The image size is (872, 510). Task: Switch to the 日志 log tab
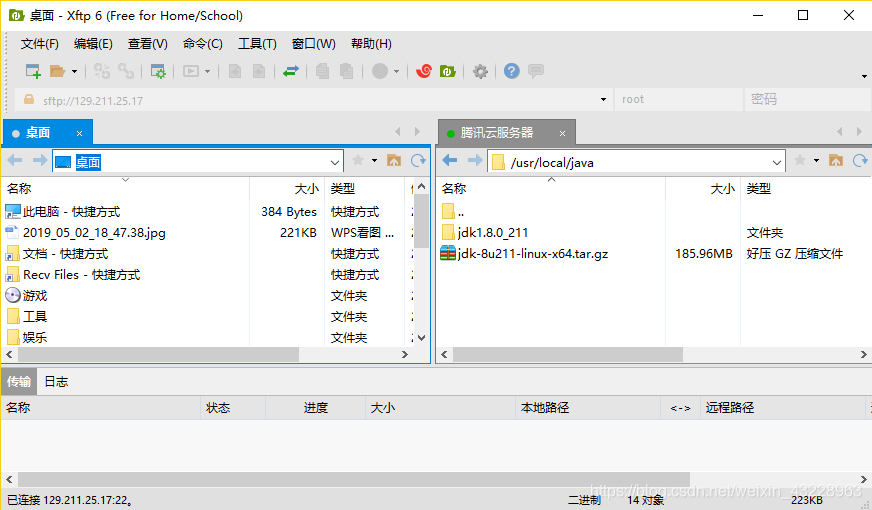(x=56, y=382)
